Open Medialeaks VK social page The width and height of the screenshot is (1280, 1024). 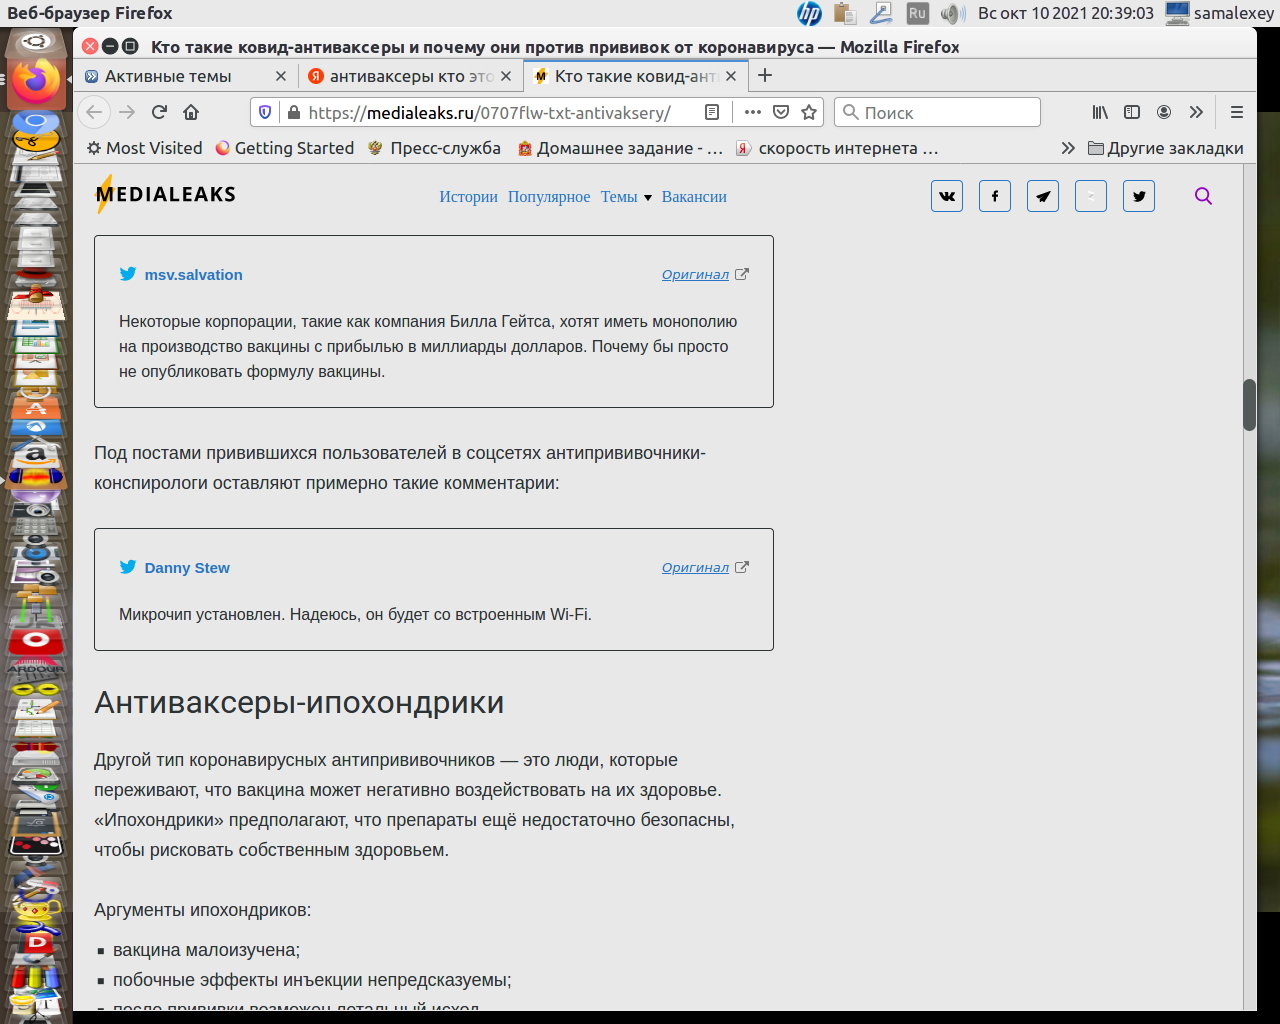tap(947, 196)
